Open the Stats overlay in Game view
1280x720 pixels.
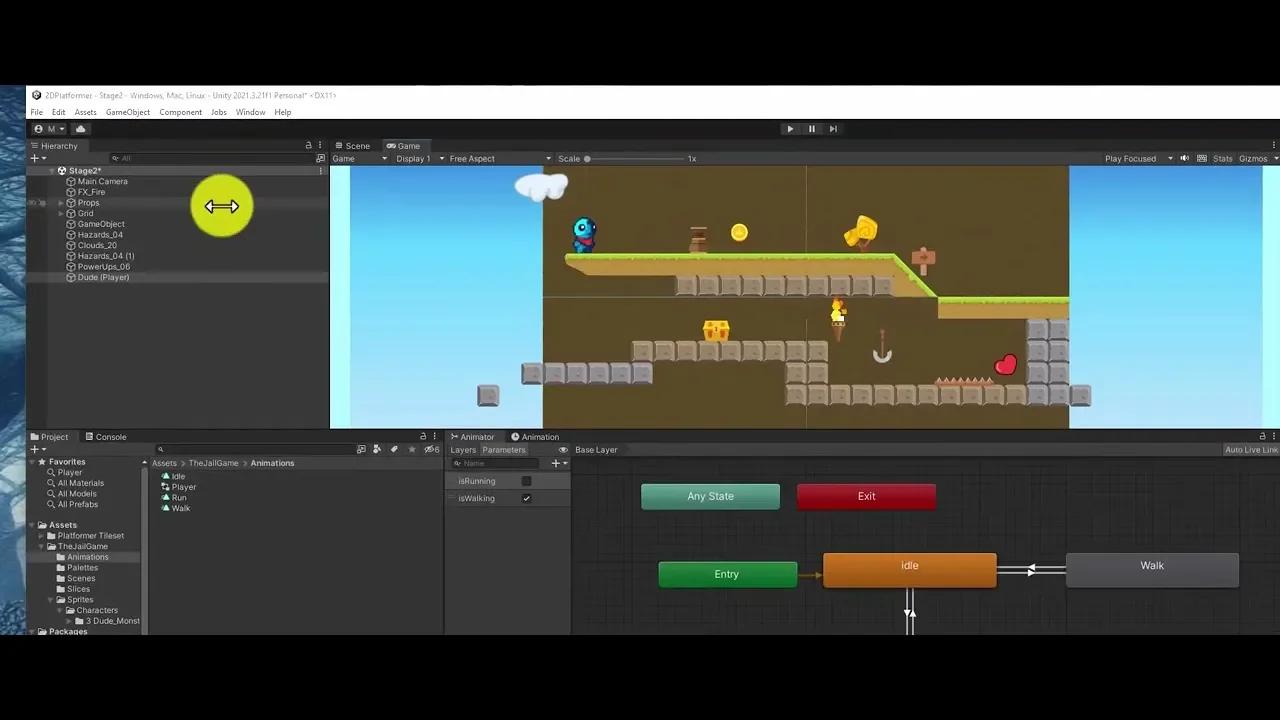coord(1222,158)
